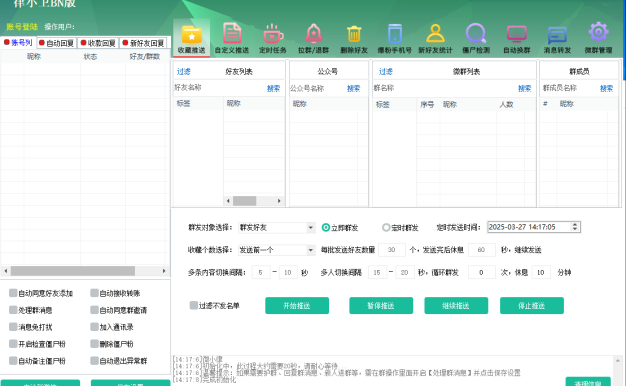Focus the 好友名称 search field
This screenshot has width=626, height=386.
point(219,88)
